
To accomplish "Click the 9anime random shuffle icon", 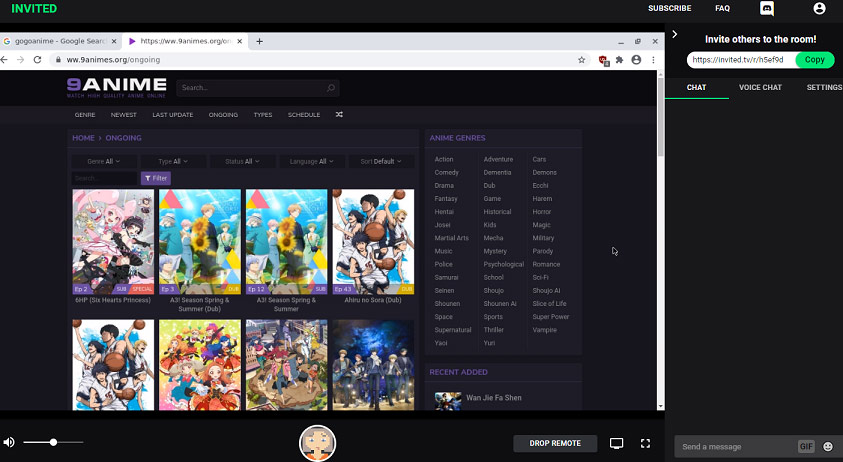I will pyautogui.click(x=339, y=115).
